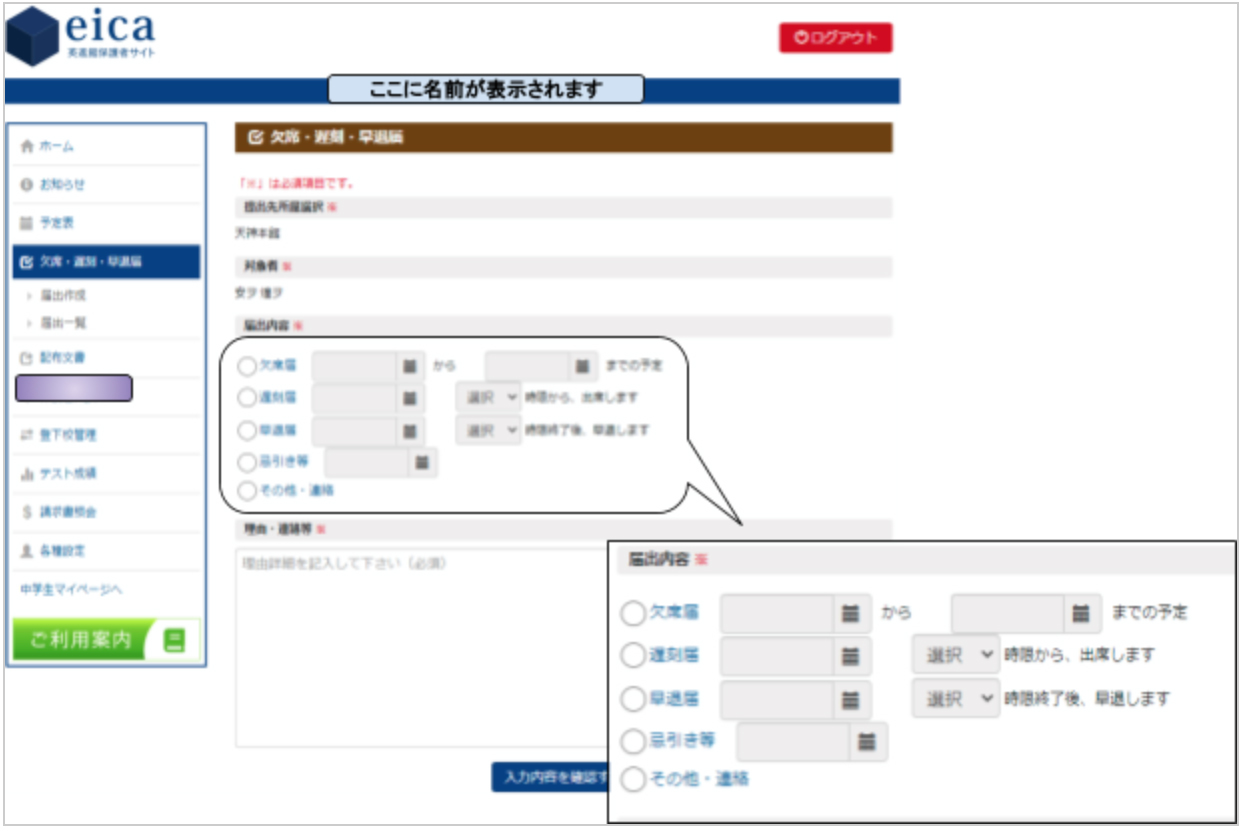Click 早退届 date field in enlarged inset

pyautogui.click(x=777, y=698)
